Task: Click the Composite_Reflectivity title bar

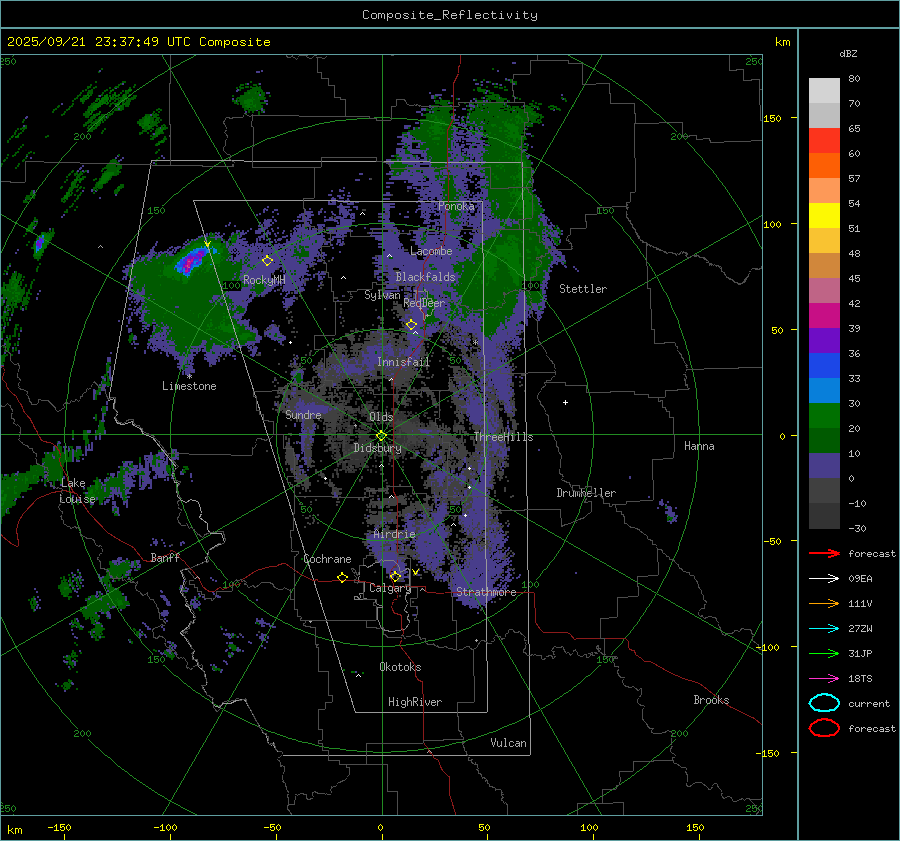Action: [x=449, y=14]
